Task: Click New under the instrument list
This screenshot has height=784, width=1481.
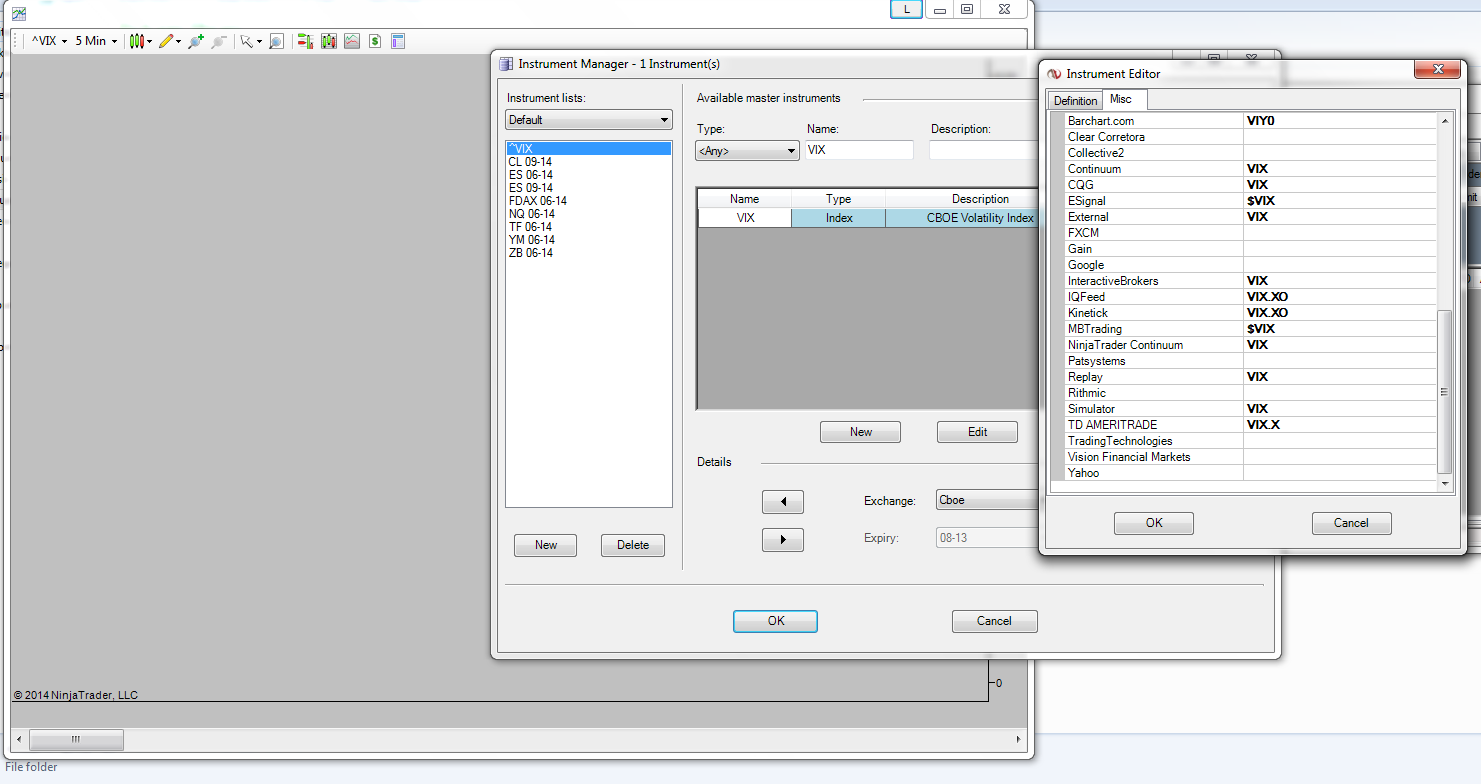Action: tap(546, 545)
